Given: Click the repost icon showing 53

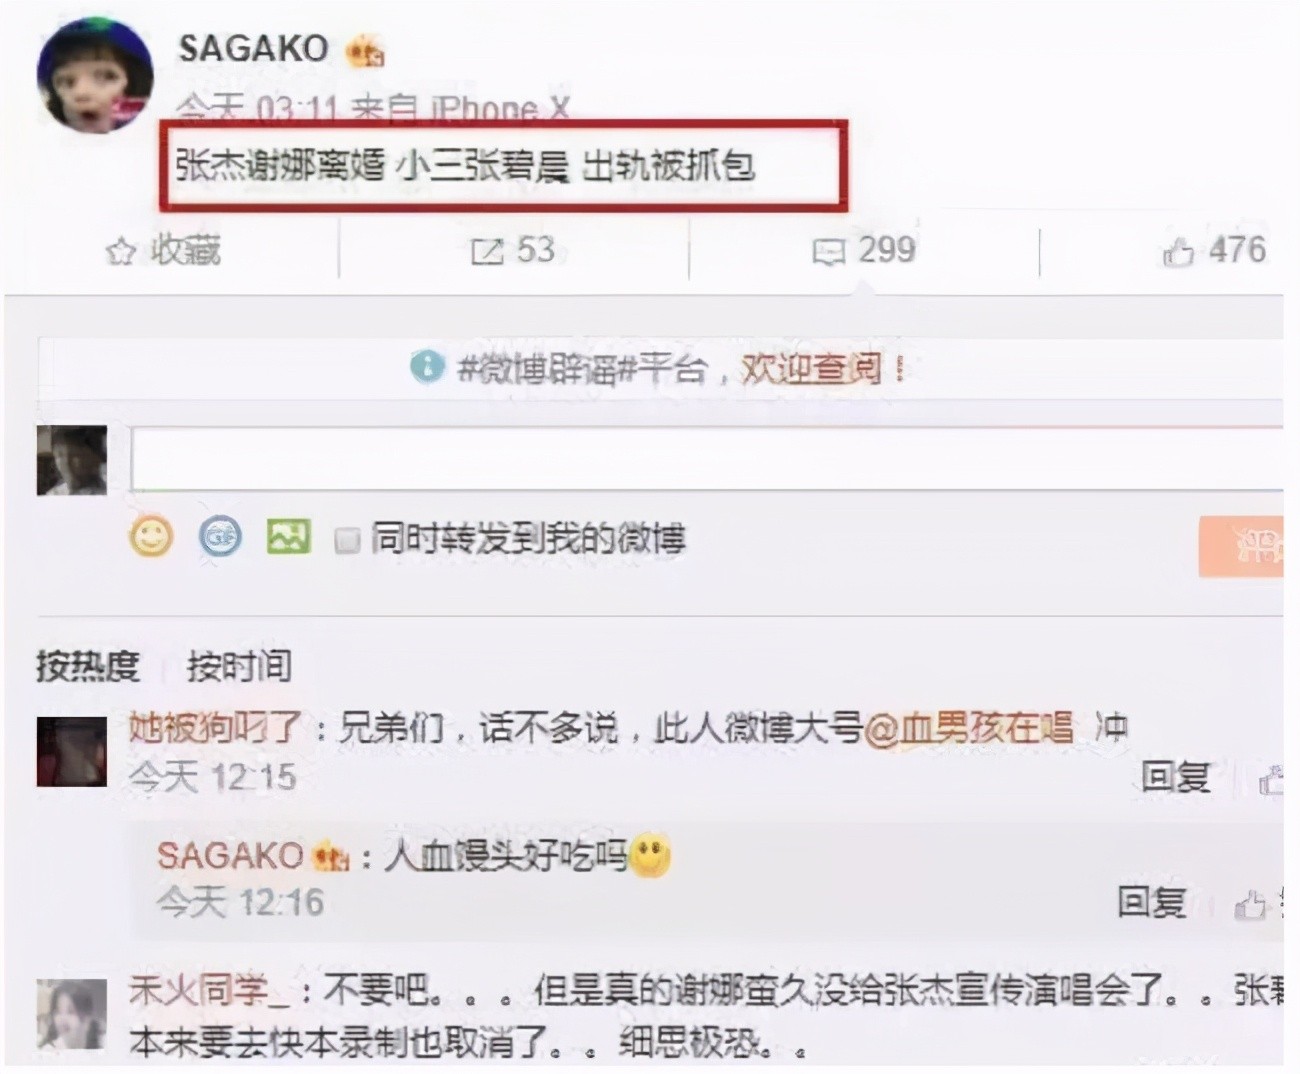Looking at the screenshot, I should click(x=487, y=252).
